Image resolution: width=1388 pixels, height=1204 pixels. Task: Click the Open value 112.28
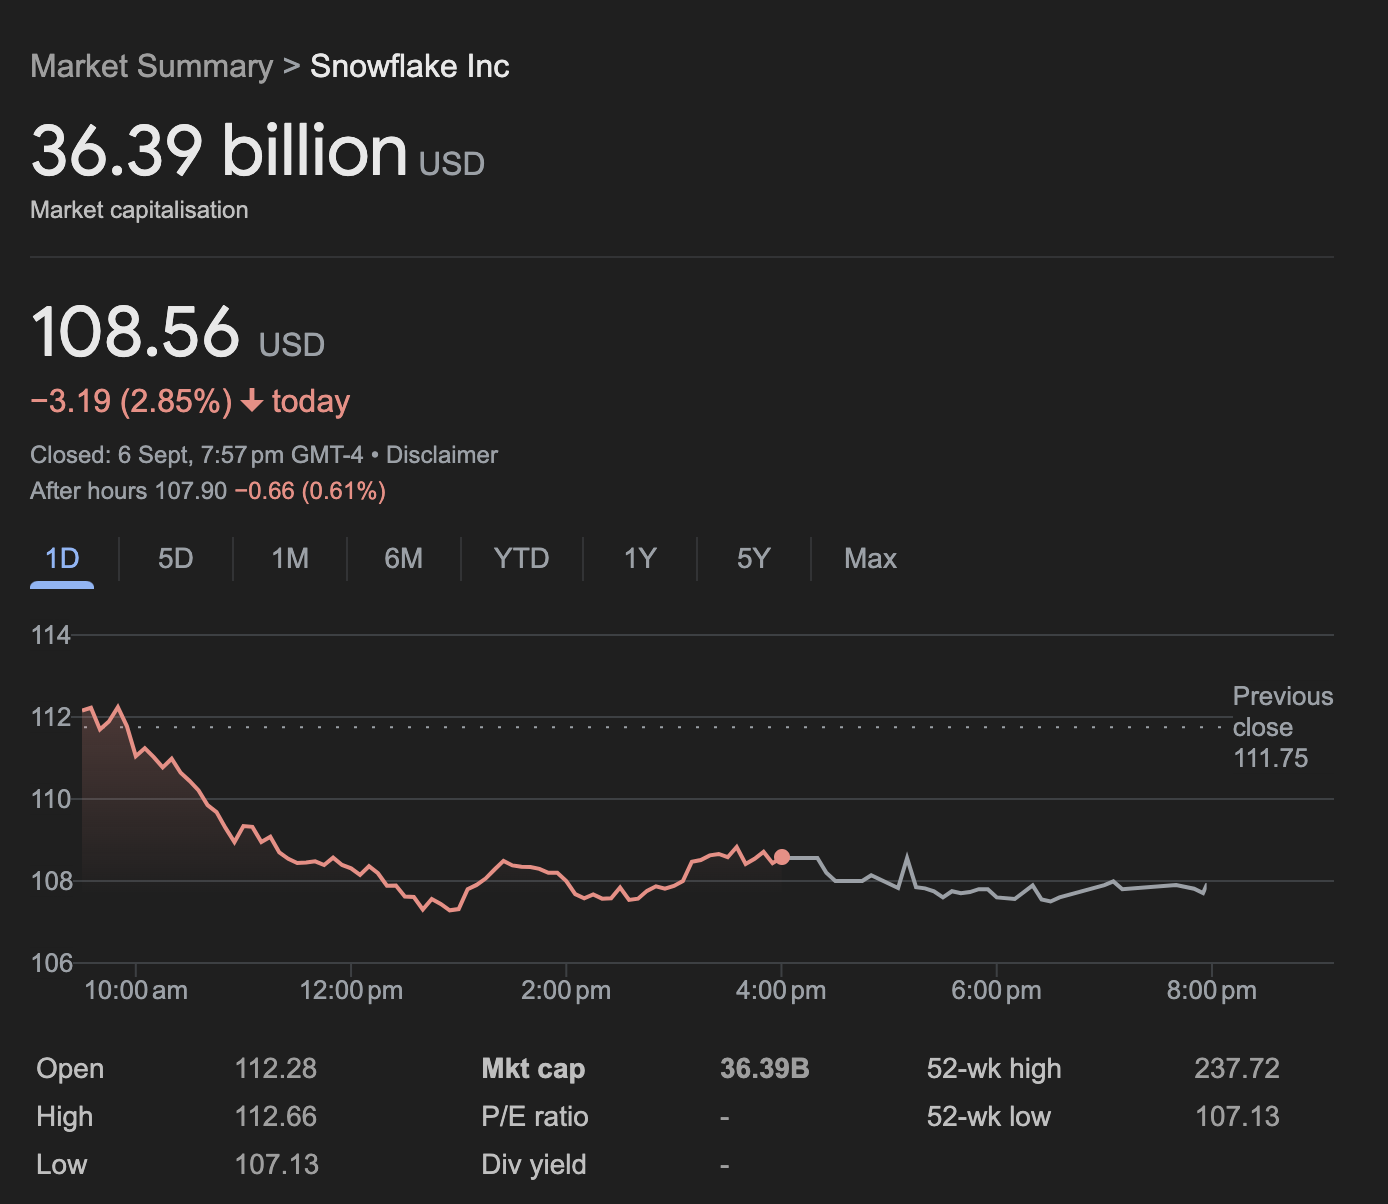tap(276, 1069)
